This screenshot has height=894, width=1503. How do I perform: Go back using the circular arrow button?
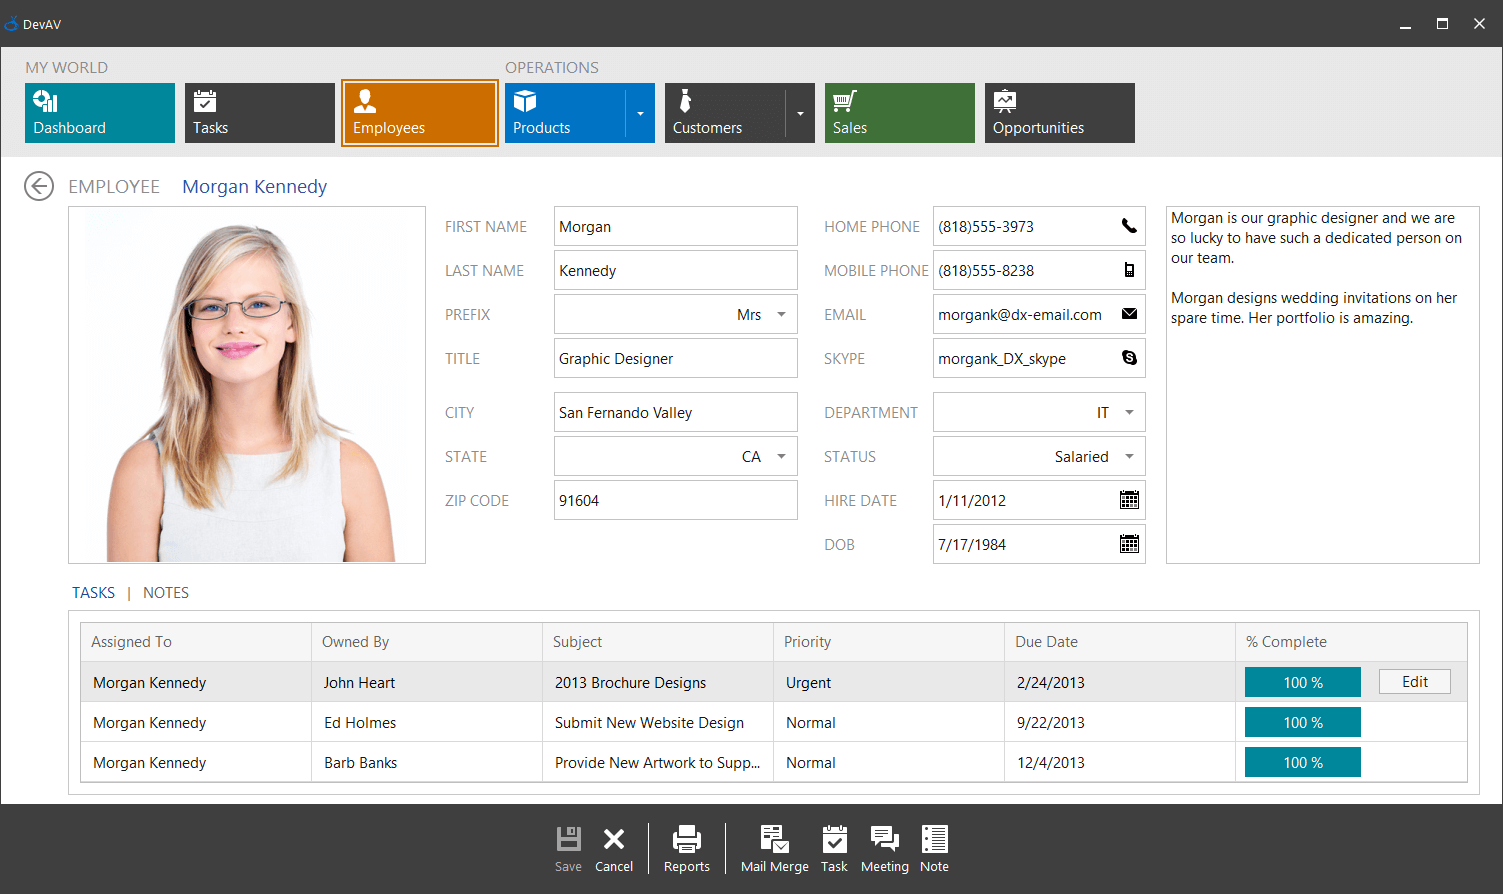point(39,186)
